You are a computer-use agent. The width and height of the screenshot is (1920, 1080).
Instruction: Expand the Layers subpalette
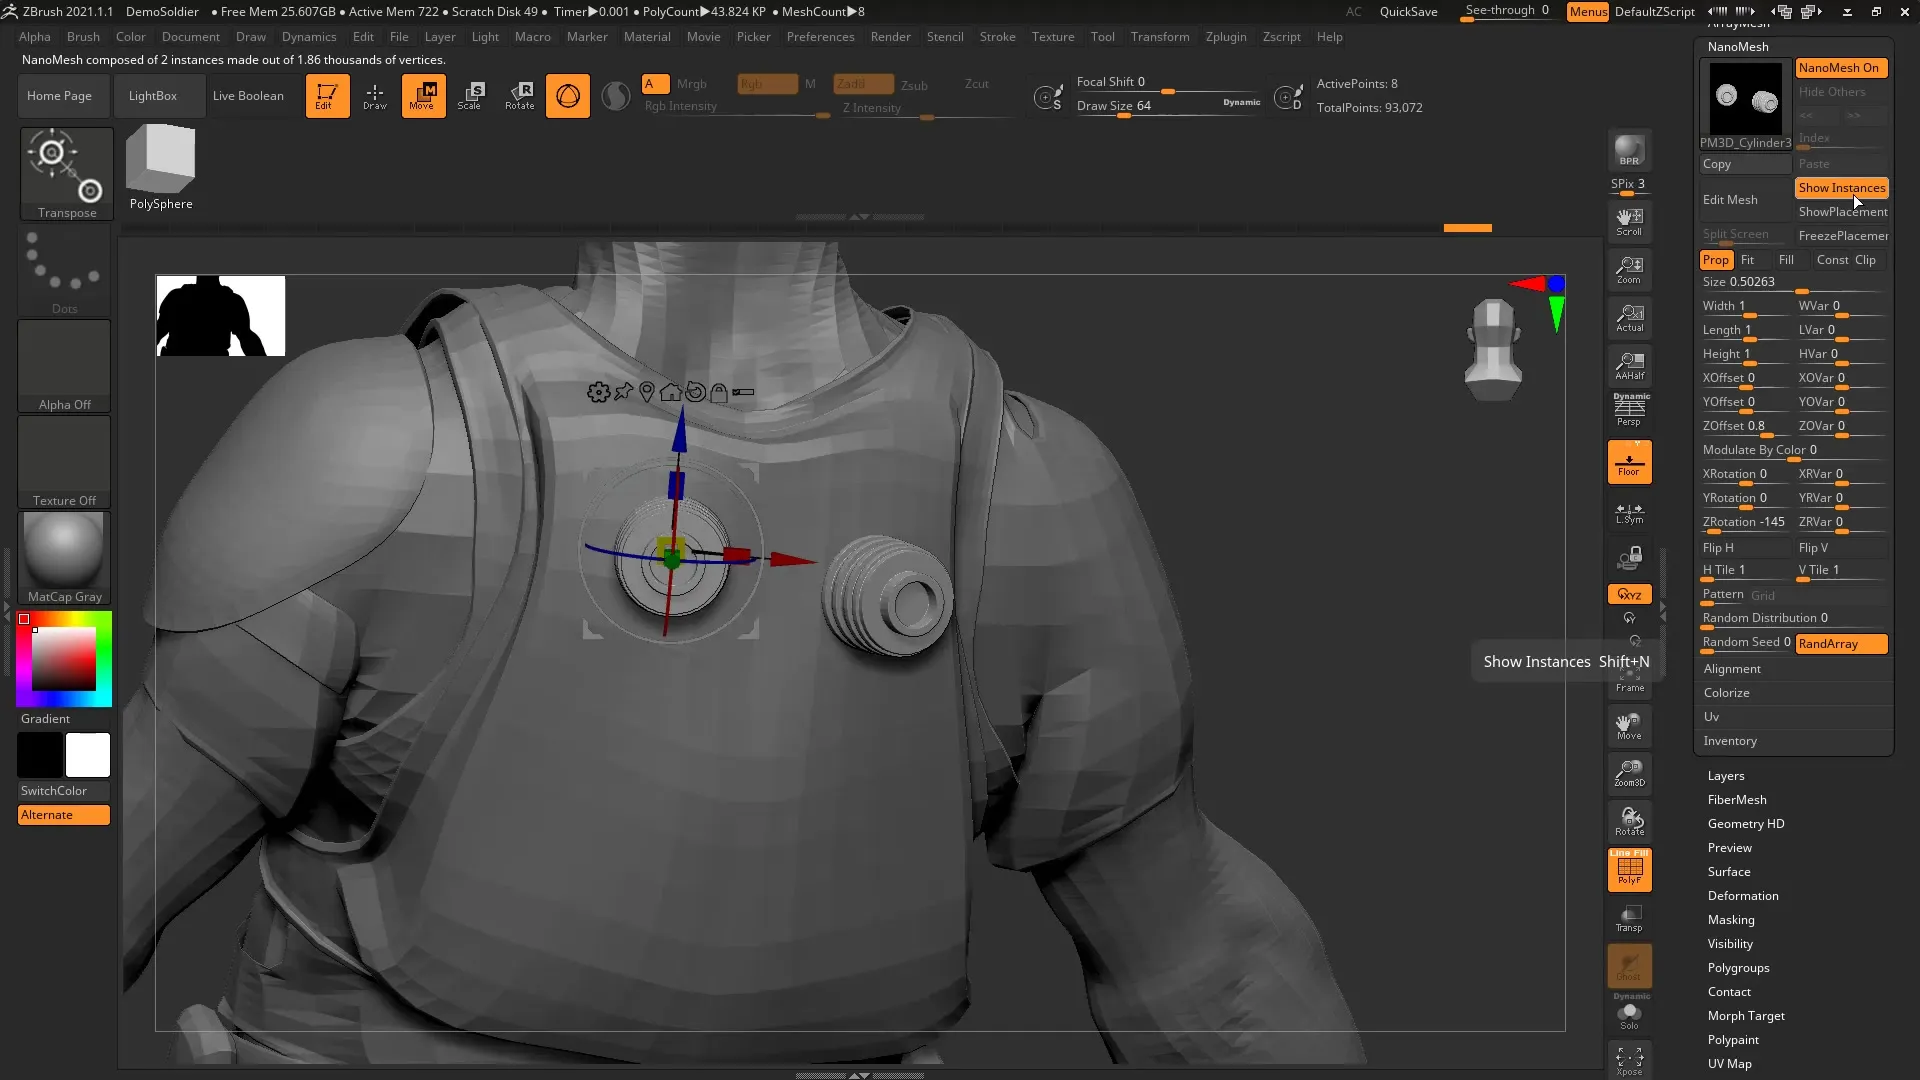(x=1726, y=776)
